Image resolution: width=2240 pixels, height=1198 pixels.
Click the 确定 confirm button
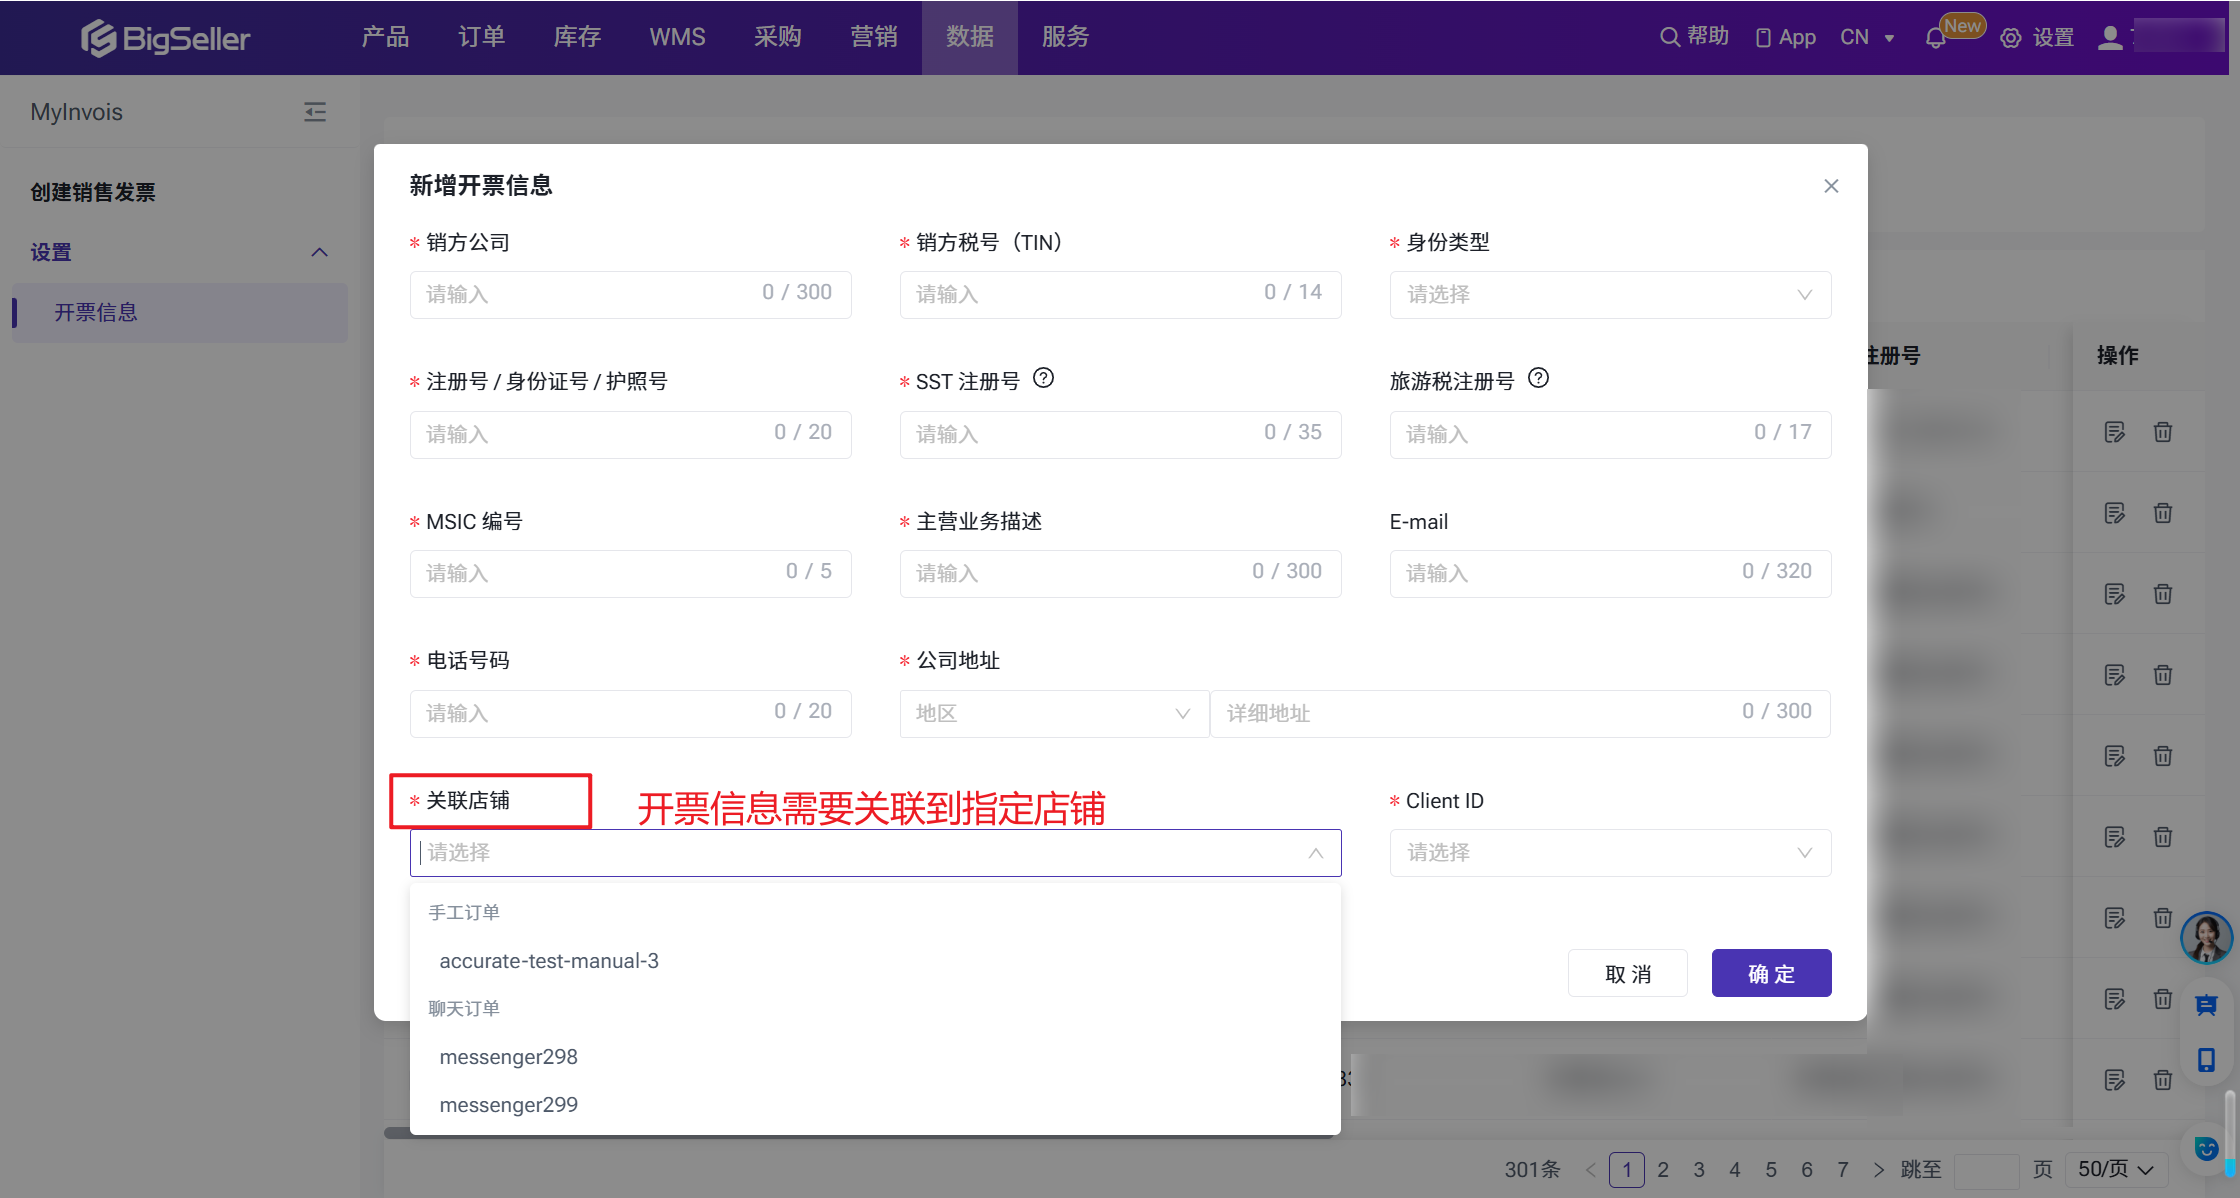[x=1770, y=973]
